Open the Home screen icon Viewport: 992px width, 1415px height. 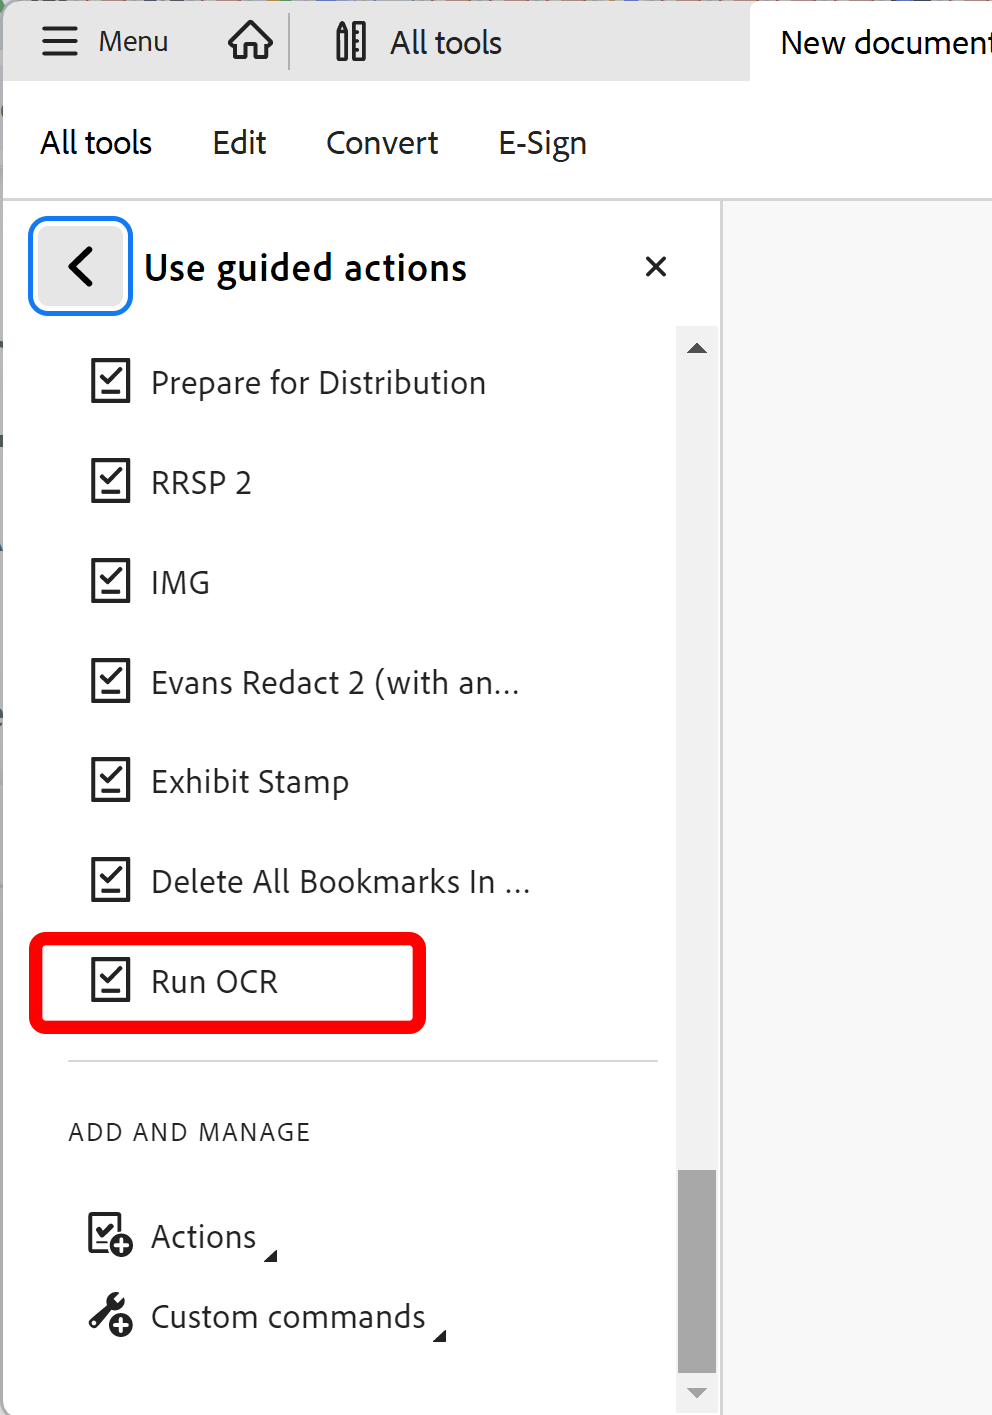tap(249, 41)
